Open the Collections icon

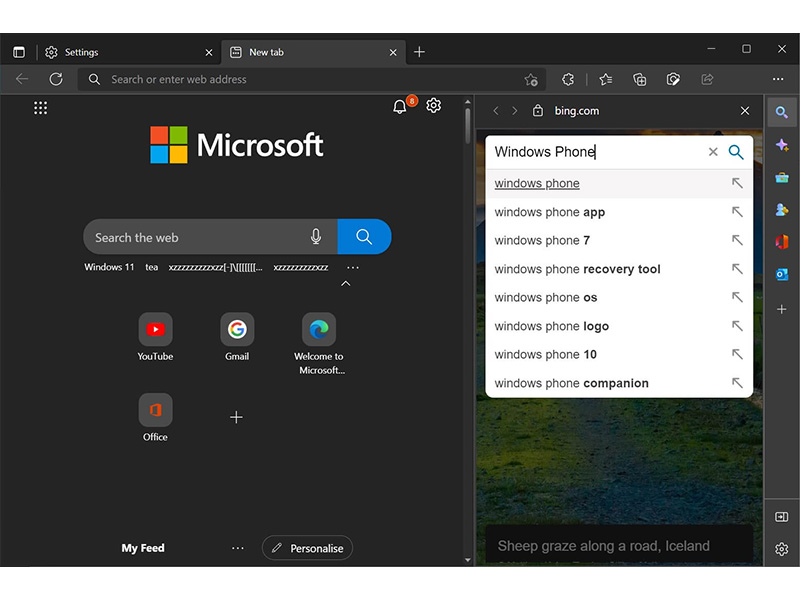click(x=639, y=79)
